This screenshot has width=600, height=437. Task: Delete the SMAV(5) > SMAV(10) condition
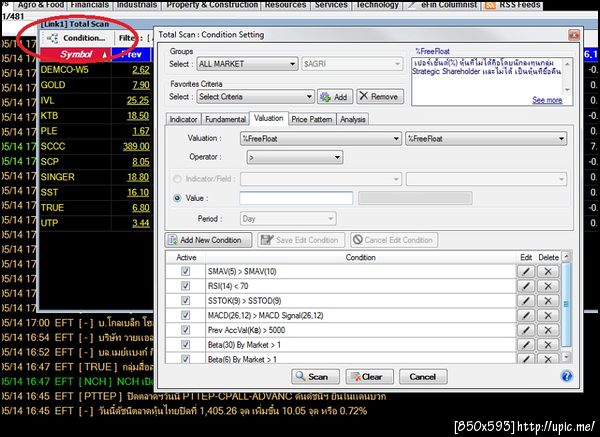pyautogui.click(x=548, y=271)
